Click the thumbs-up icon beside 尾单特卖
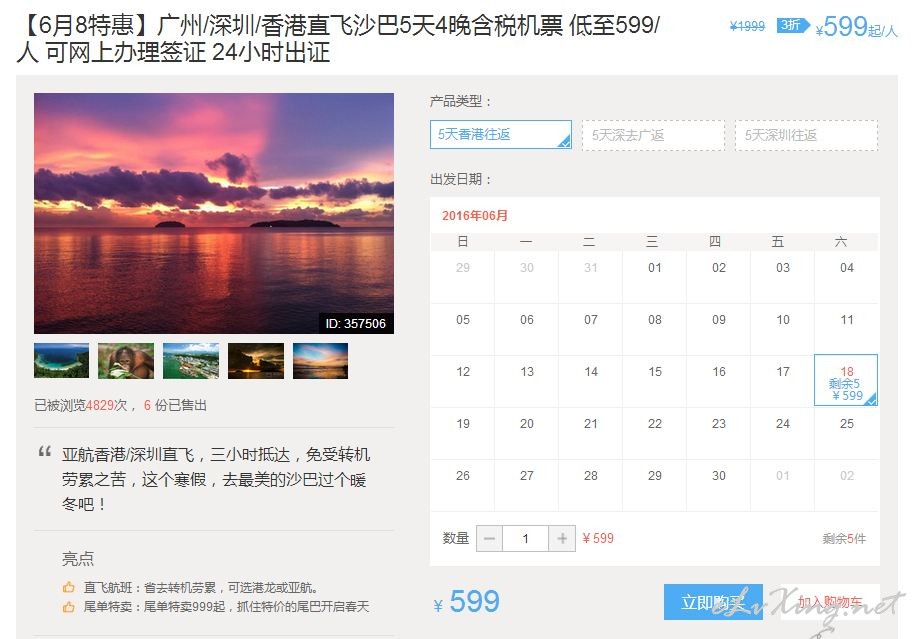Screen dimensions: 916x639 click(69, 607)
